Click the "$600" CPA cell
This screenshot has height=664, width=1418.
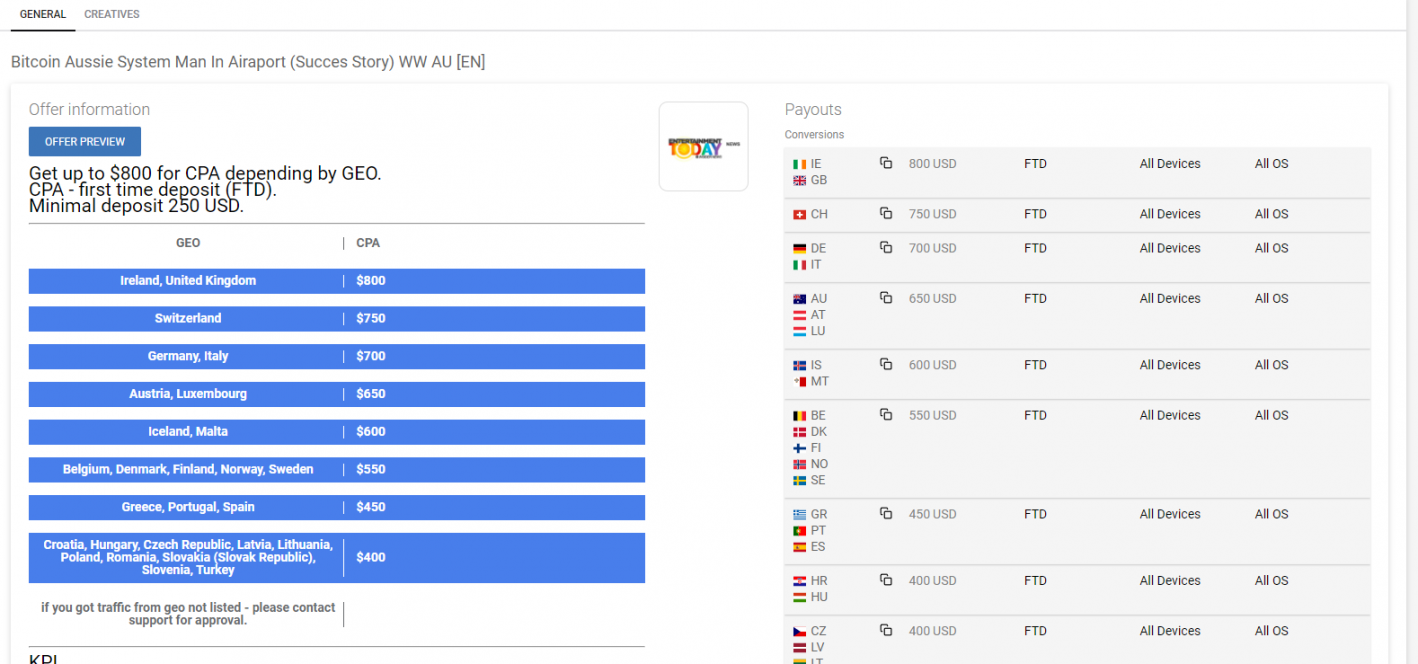coord(370,432)
